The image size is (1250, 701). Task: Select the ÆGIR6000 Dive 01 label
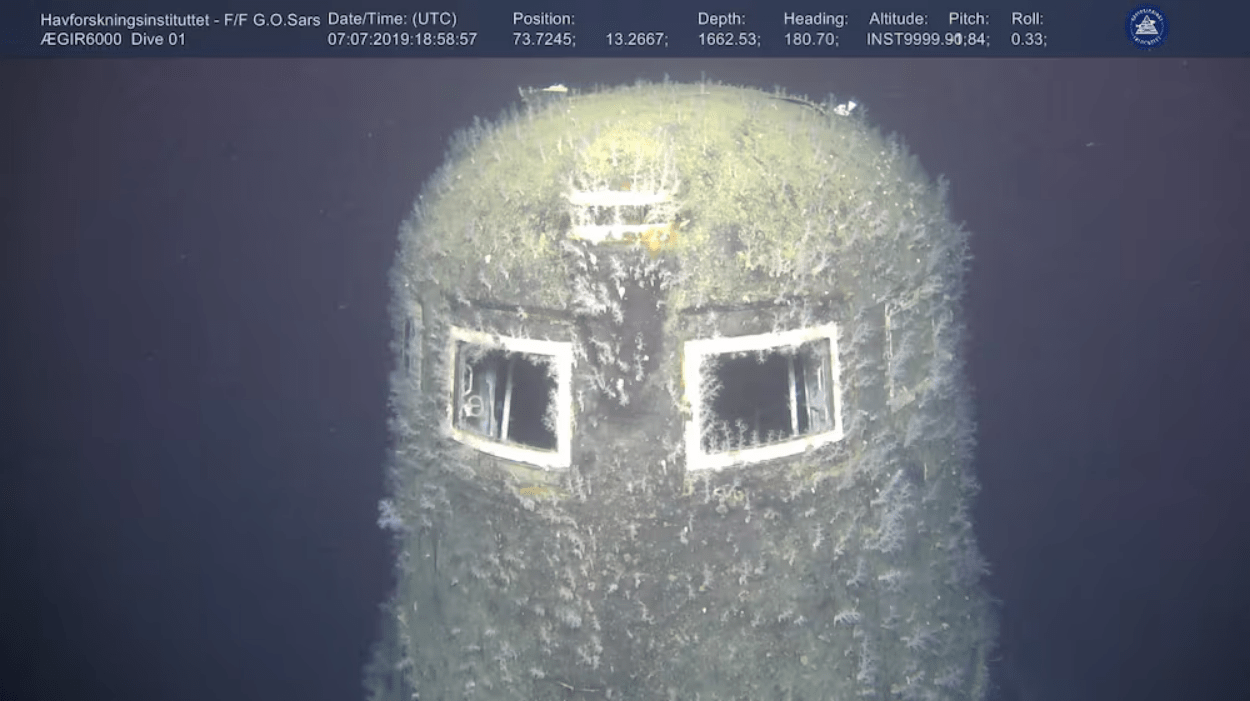112,39
